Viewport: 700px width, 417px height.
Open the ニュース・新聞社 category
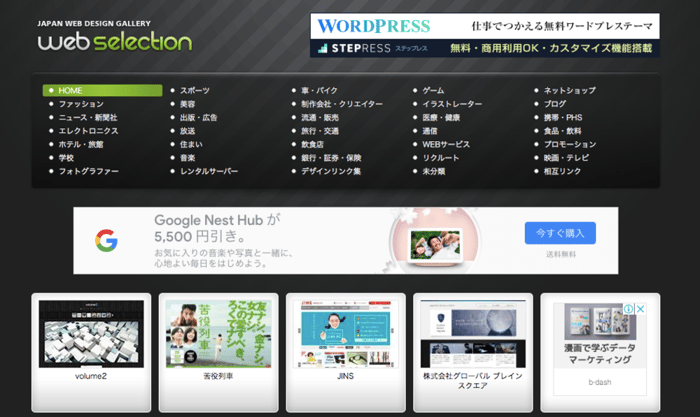[88, 117]
